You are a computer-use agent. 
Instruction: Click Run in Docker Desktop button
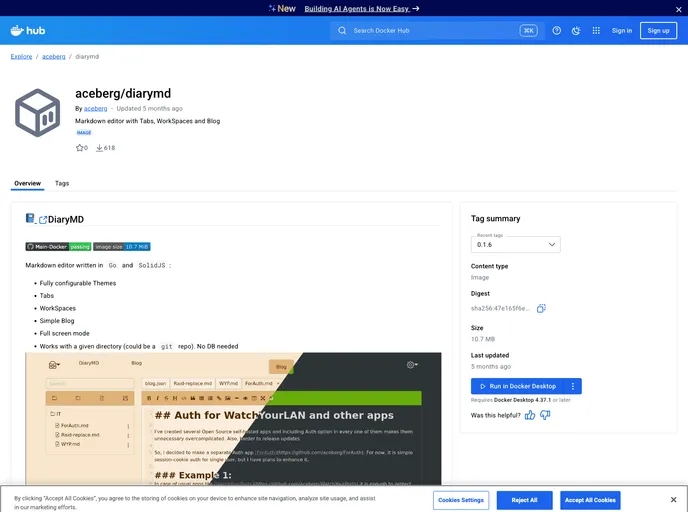pos(518,386)
